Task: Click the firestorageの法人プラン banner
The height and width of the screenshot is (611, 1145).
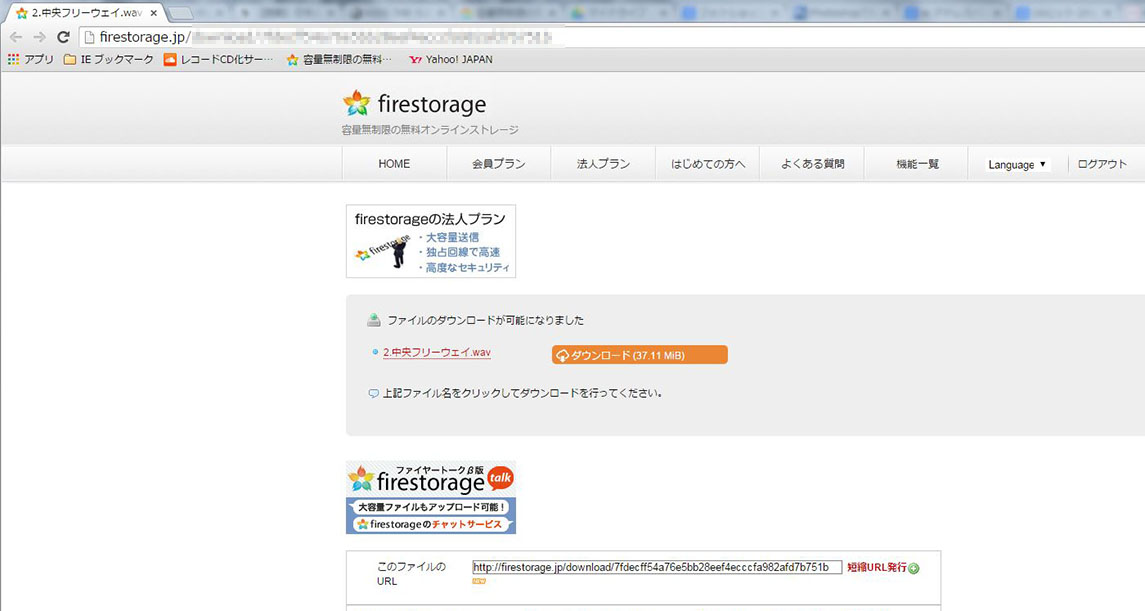Action: click(x=431, y=241)
